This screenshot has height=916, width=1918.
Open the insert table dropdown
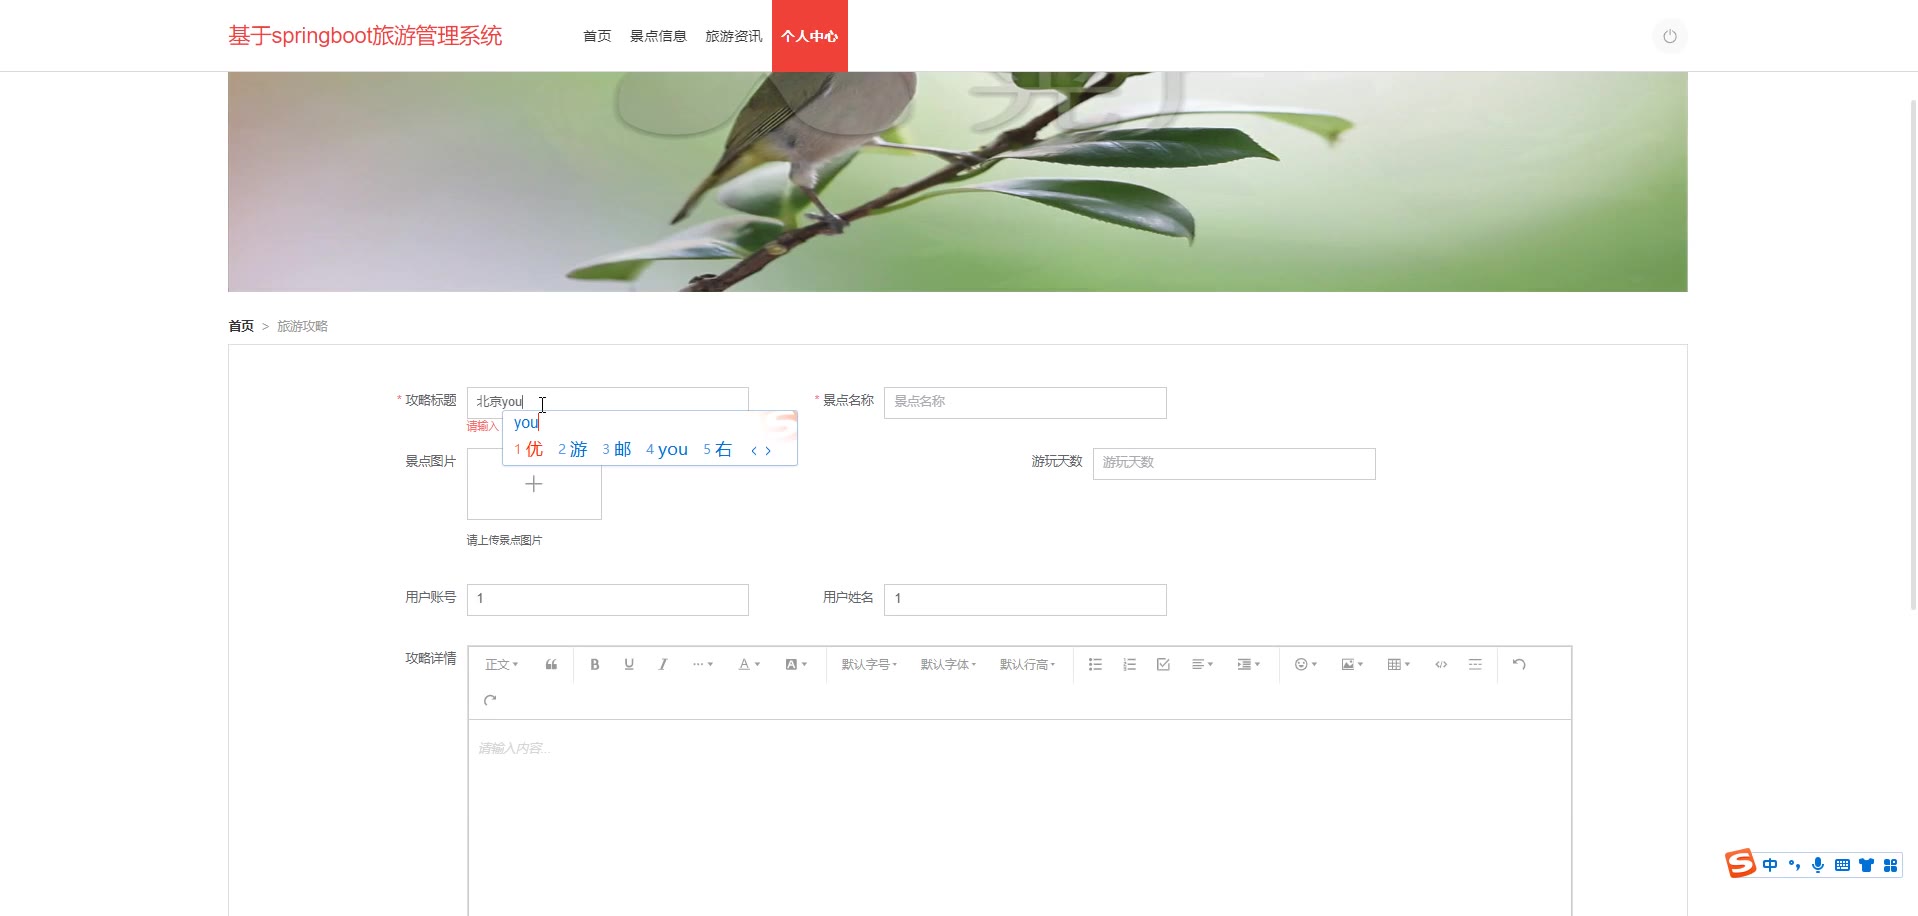(x=1398, y=665)
